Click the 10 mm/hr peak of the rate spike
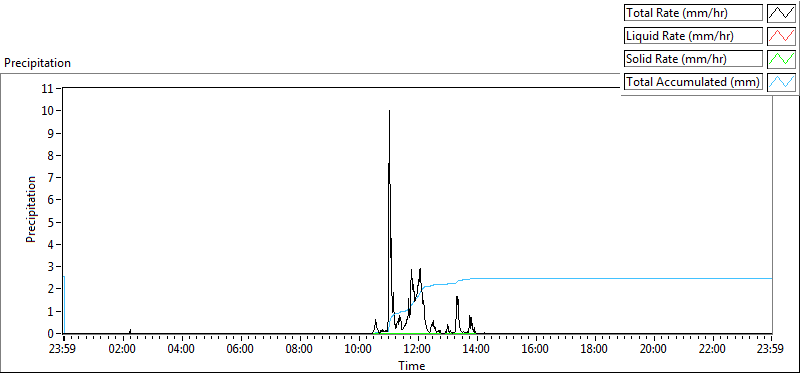800x373 pixels. tap(389, 111)
